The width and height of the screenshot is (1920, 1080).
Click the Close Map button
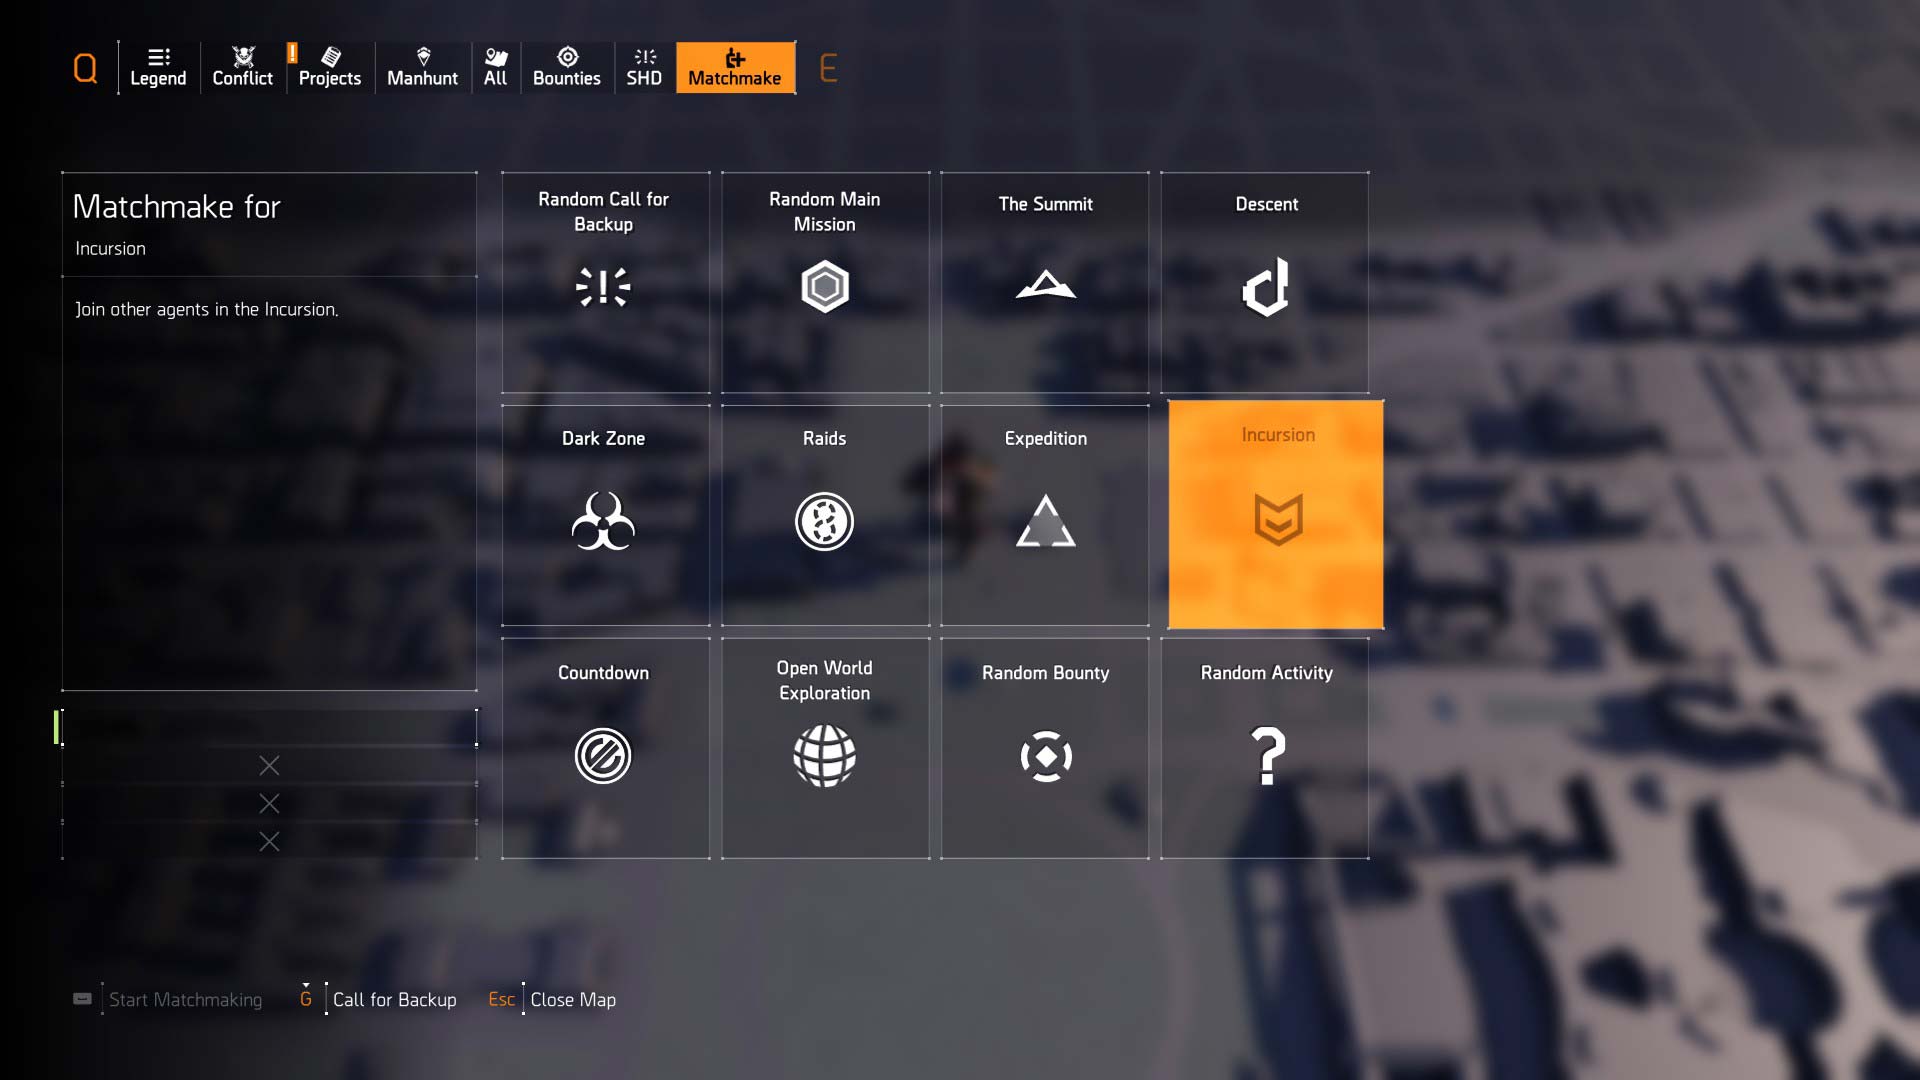point(572,998)
